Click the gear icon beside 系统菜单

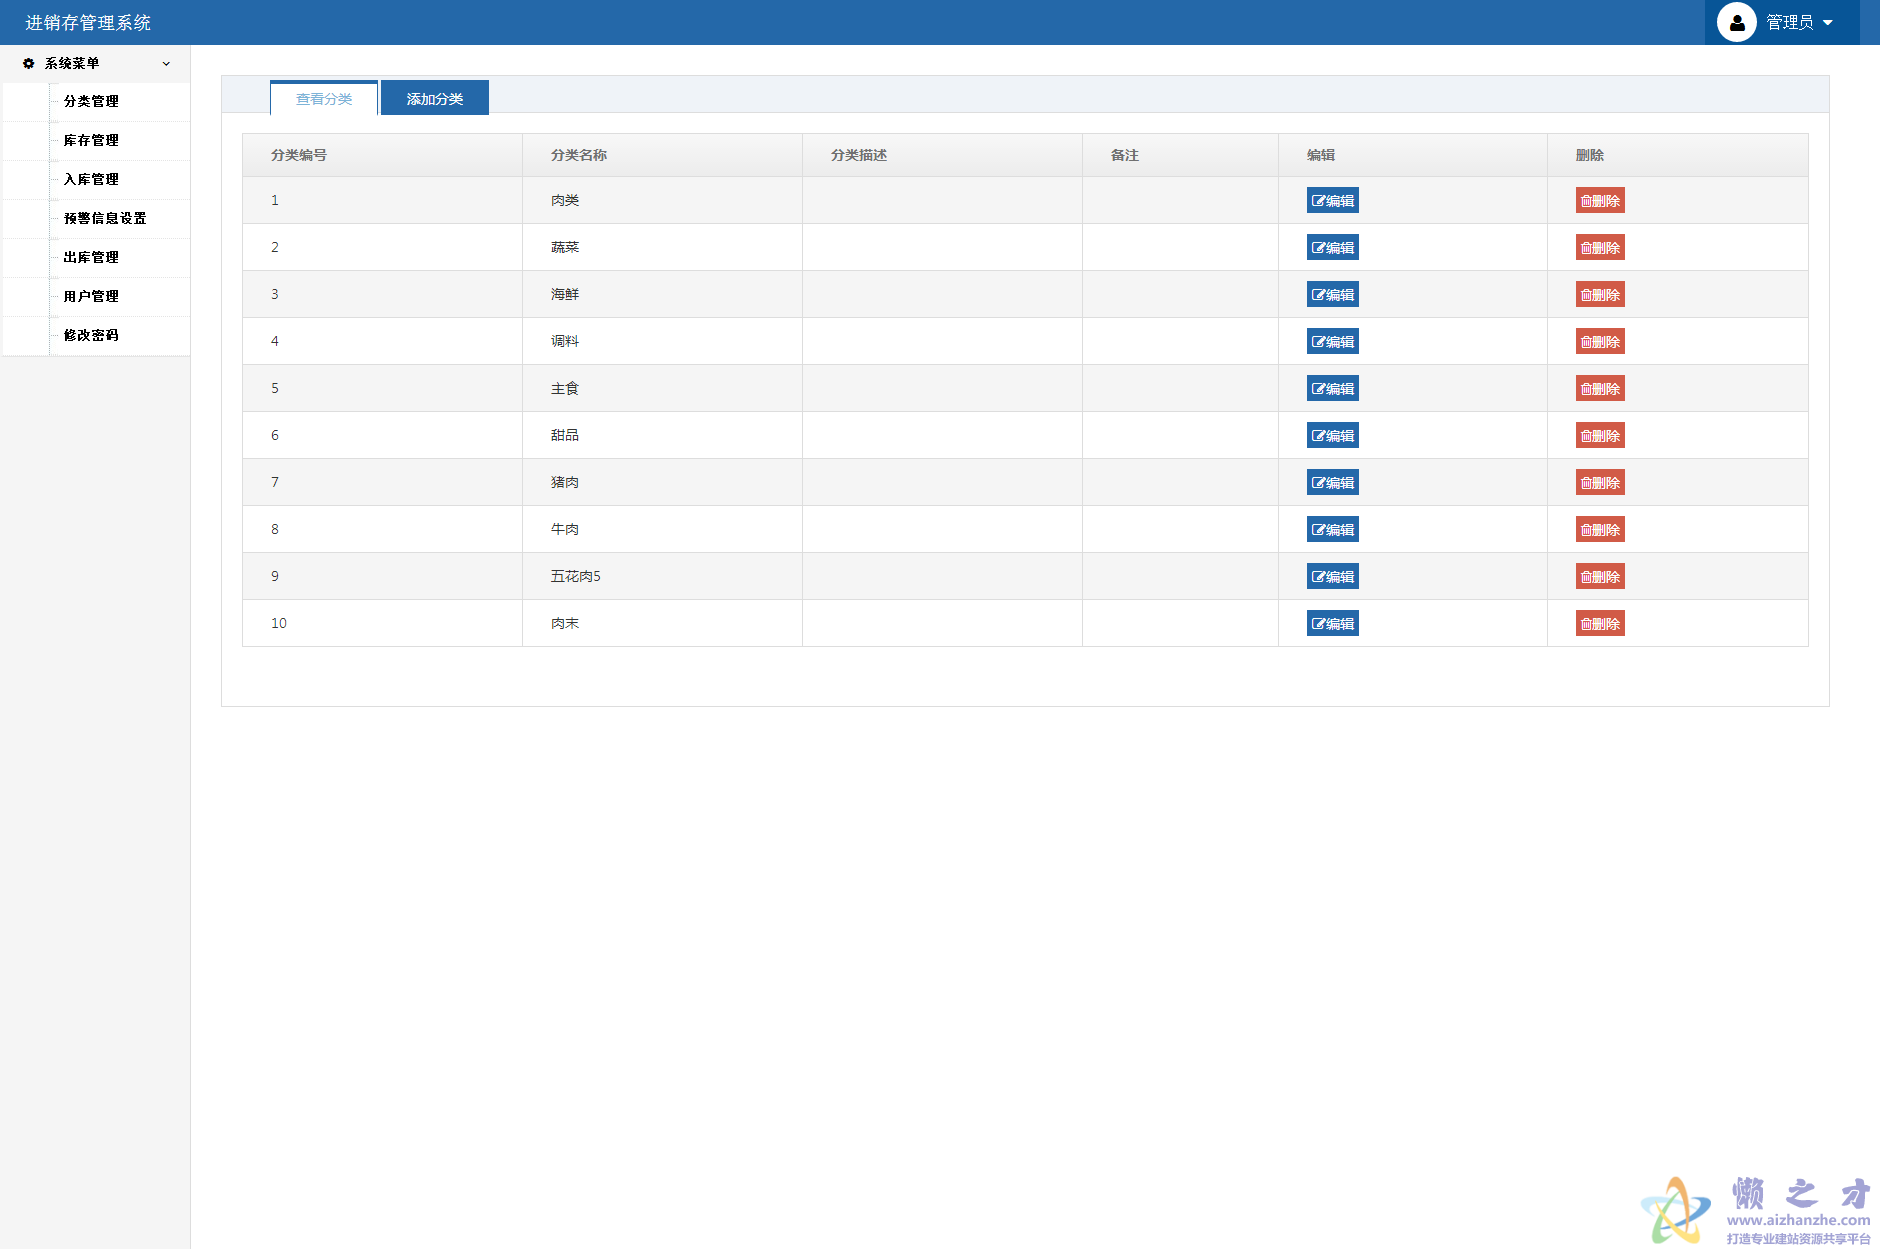click(28, 63)
